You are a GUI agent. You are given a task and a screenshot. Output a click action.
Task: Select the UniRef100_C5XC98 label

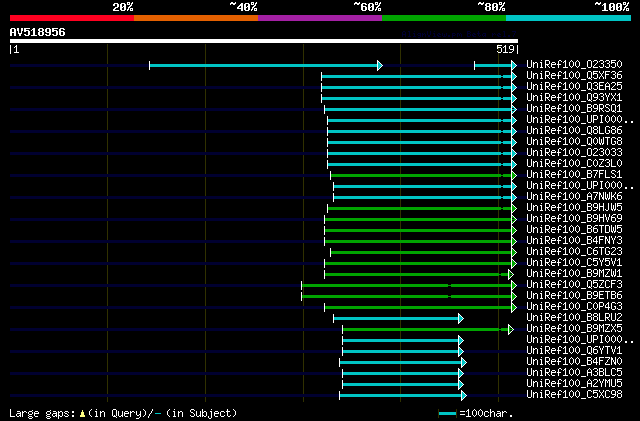(x=574, y=395)
